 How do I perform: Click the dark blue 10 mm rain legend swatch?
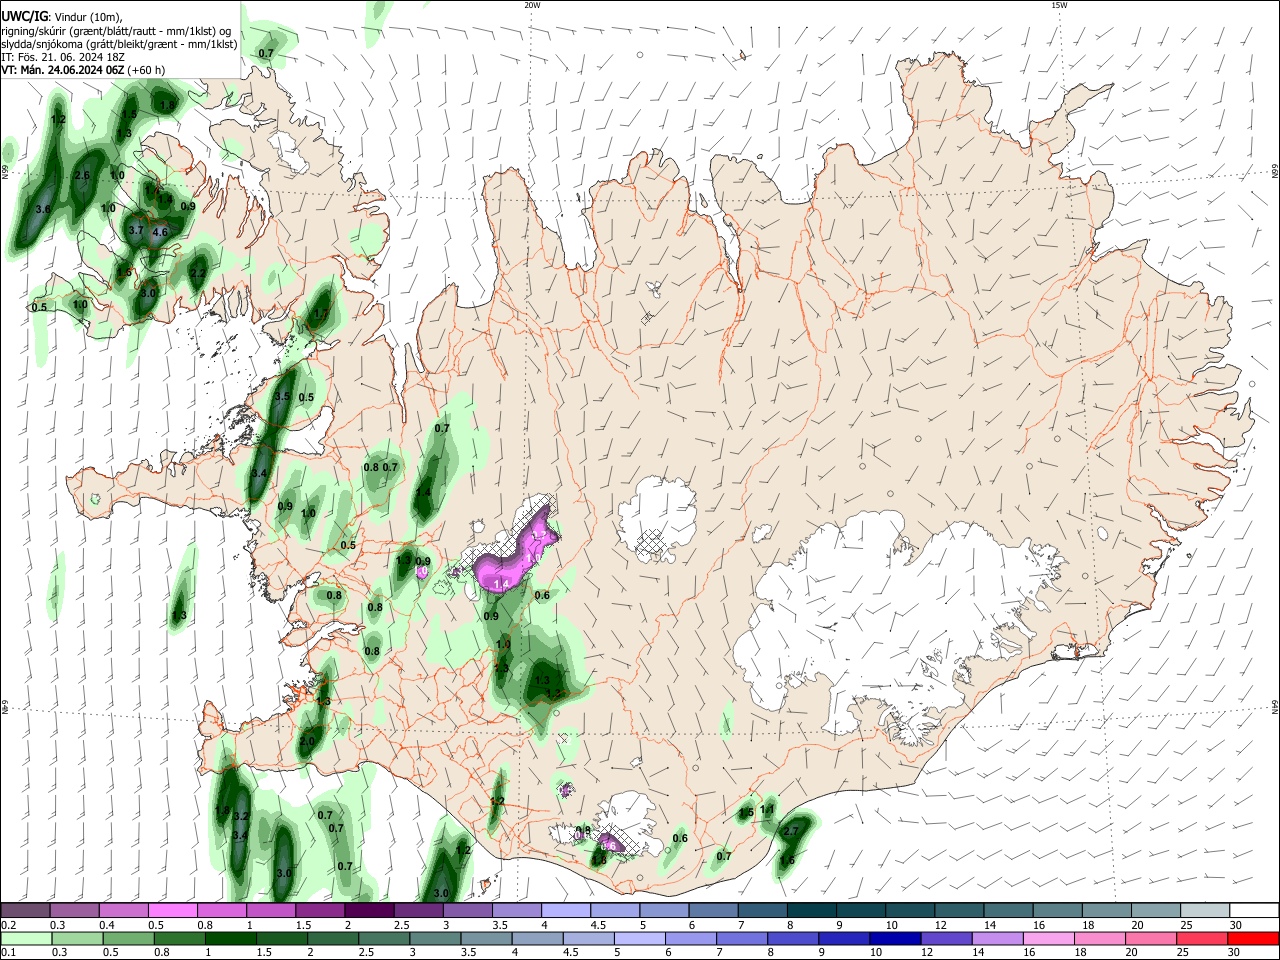(x=894, y=939)
